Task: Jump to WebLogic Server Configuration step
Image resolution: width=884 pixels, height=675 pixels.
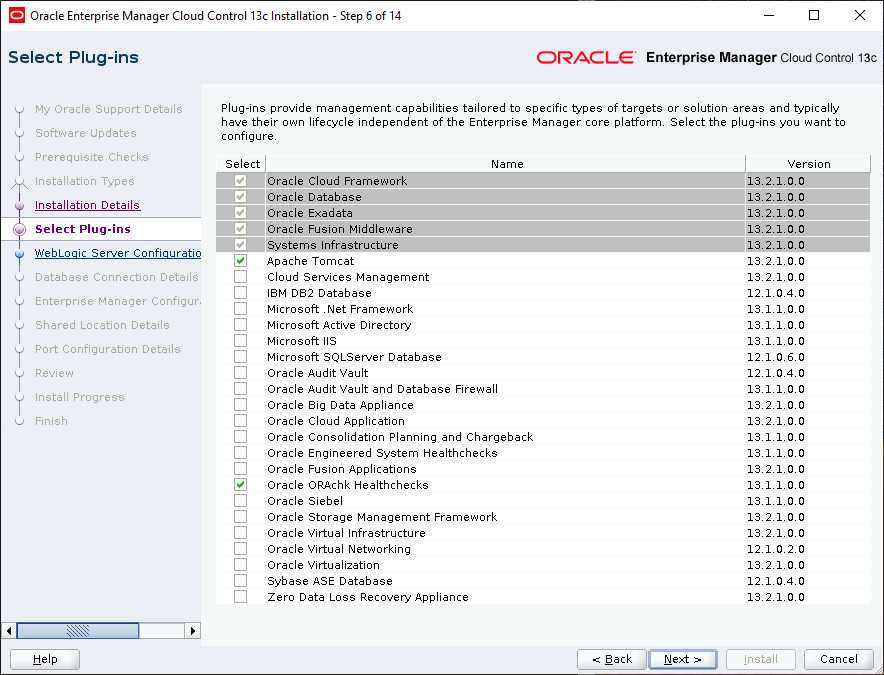Action: tap(117, 253)
